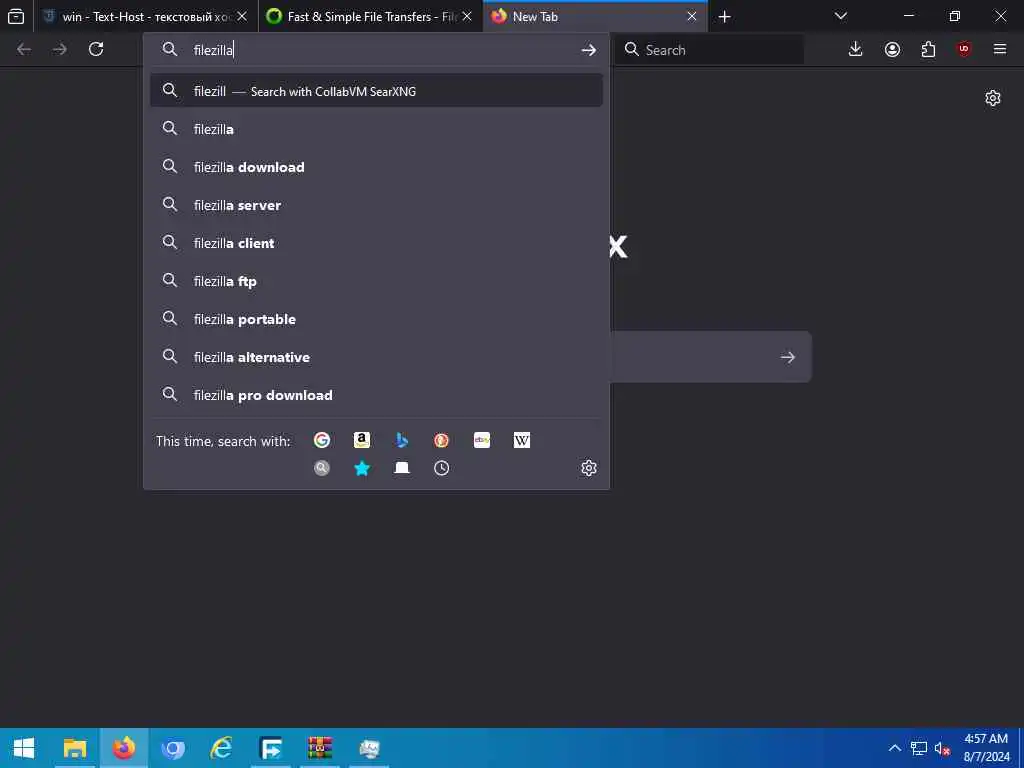This screenshot has height=768, width=1024.
Task: Click the Firefox taskbar icon
Action: (x=123, y=748)
